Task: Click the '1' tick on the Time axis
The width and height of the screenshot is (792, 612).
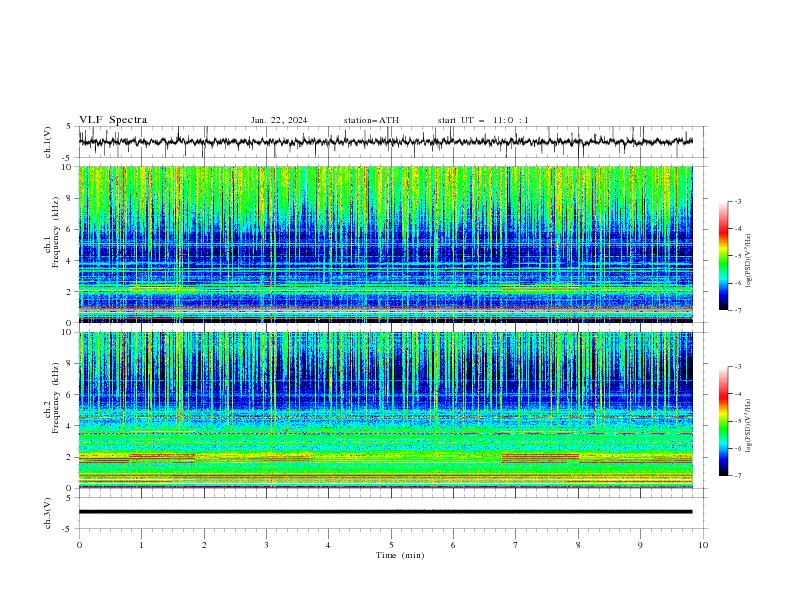Action: (142, 545)
